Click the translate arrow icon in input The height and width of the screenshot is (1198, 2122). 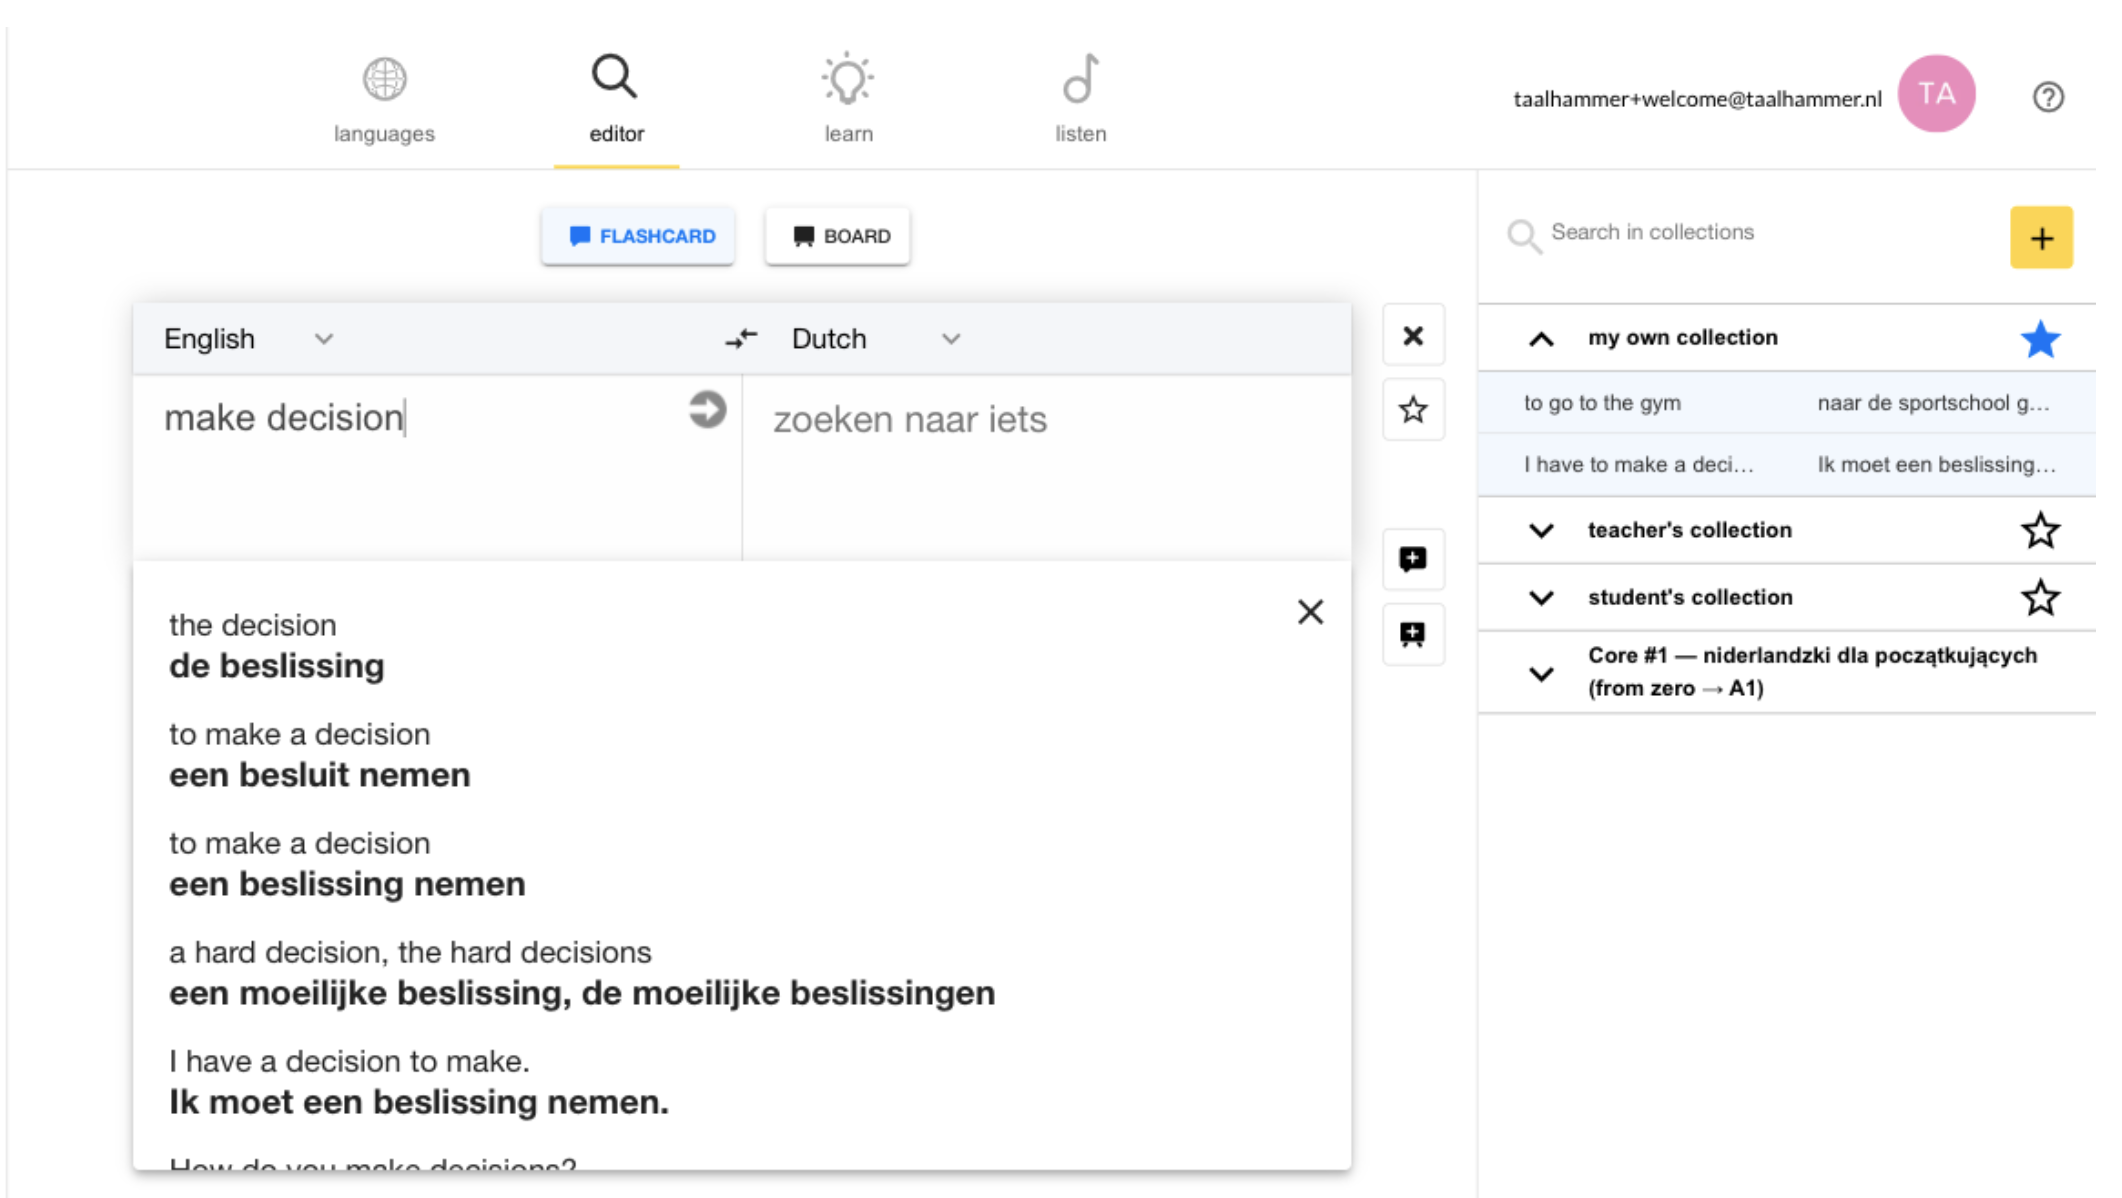click(x=707, y=410)
